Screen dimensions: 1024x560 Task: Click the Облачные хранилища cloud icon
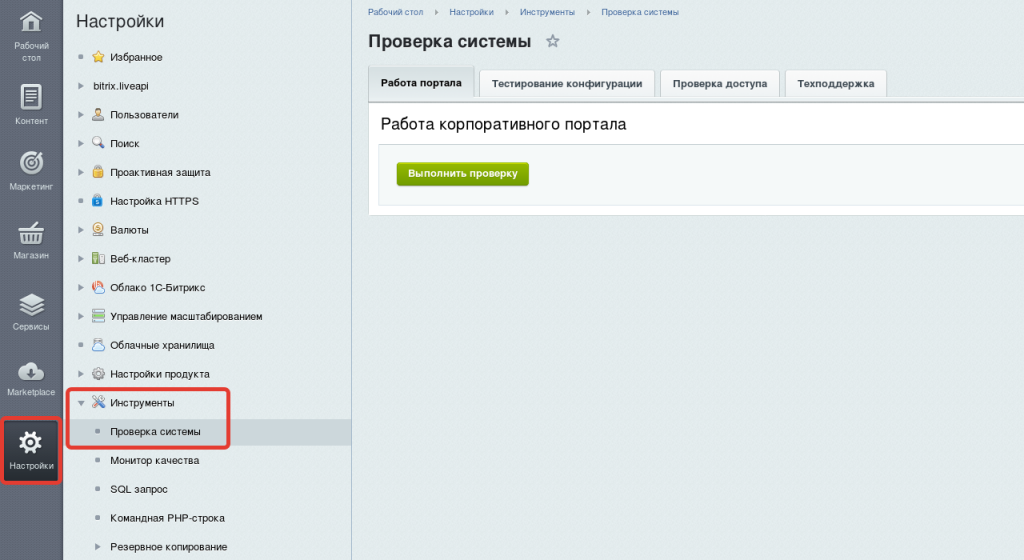pyautogui.click(x=98, y=345)
